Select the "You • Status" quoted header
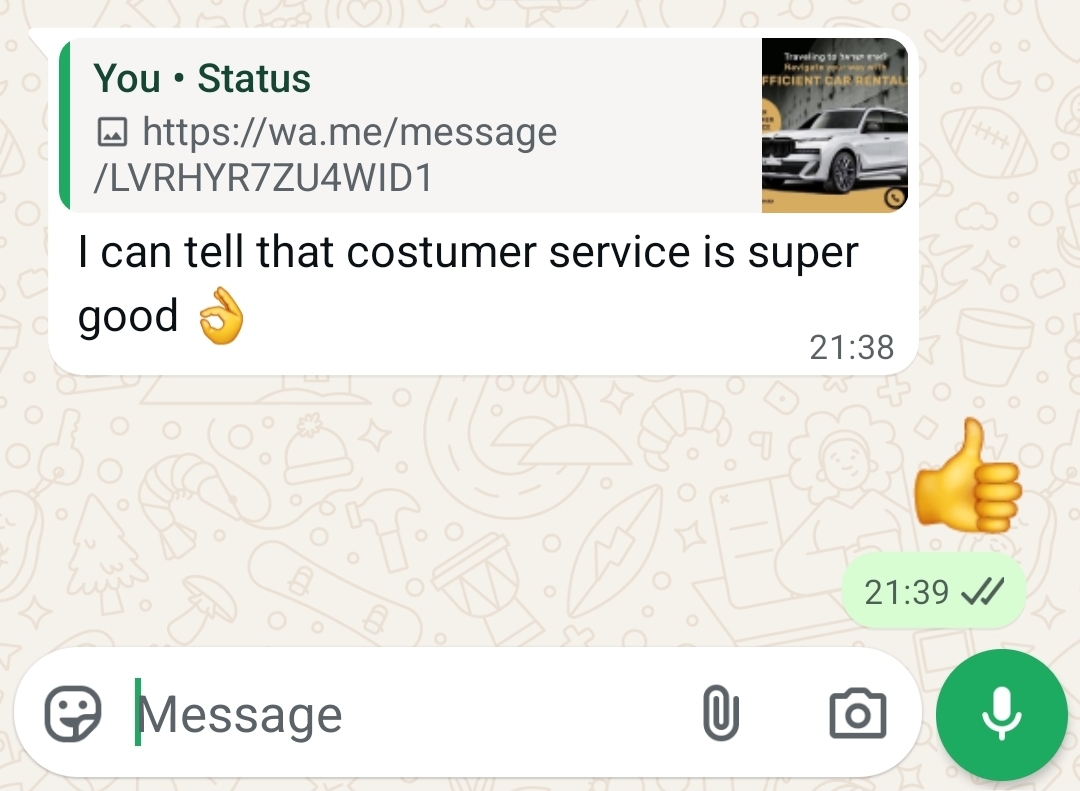1080x791 pixels. pos(202,78)
